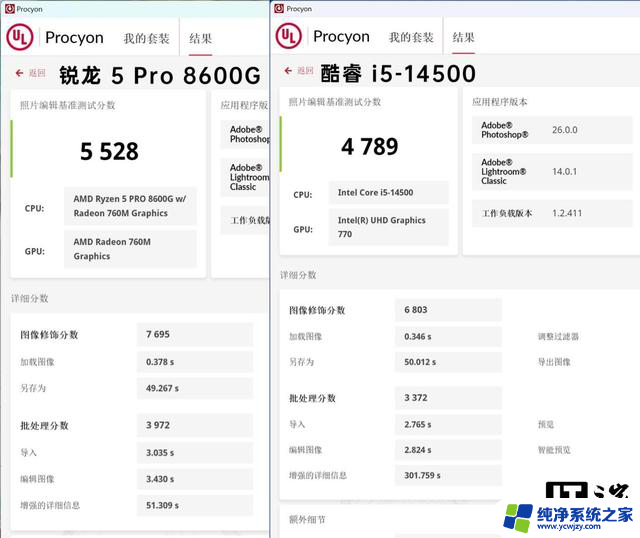Click enhanced details time 301.759 s

pos(448,476)
